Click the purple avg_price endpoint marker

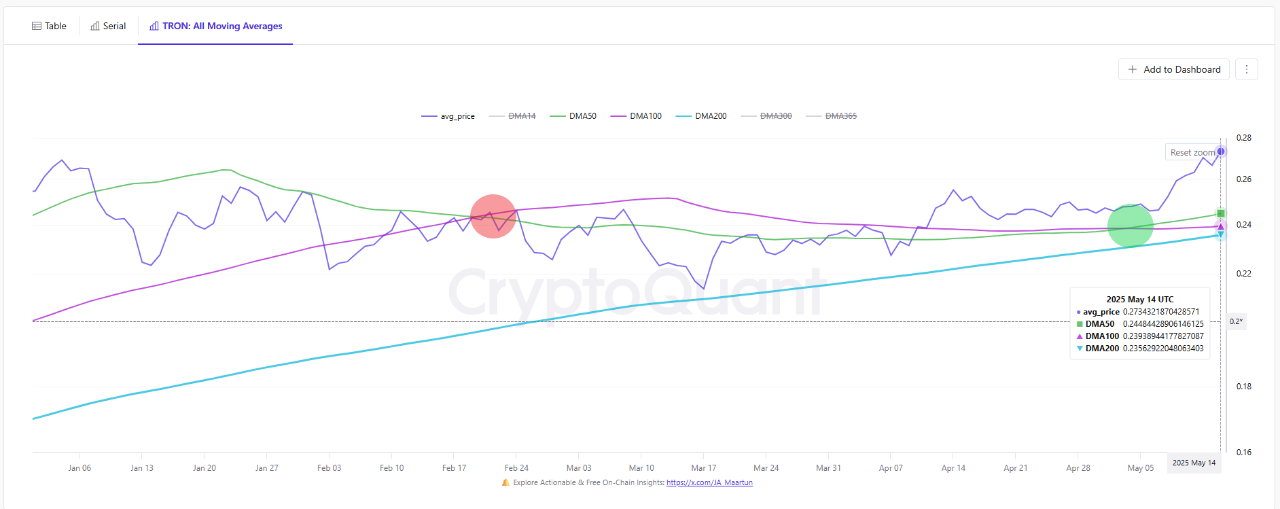click(1221, 152)
